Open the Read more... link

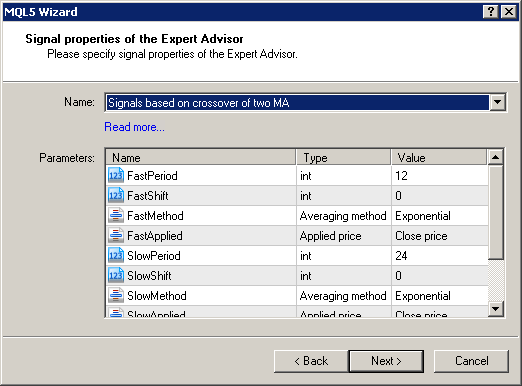click(x=134, y=127)
